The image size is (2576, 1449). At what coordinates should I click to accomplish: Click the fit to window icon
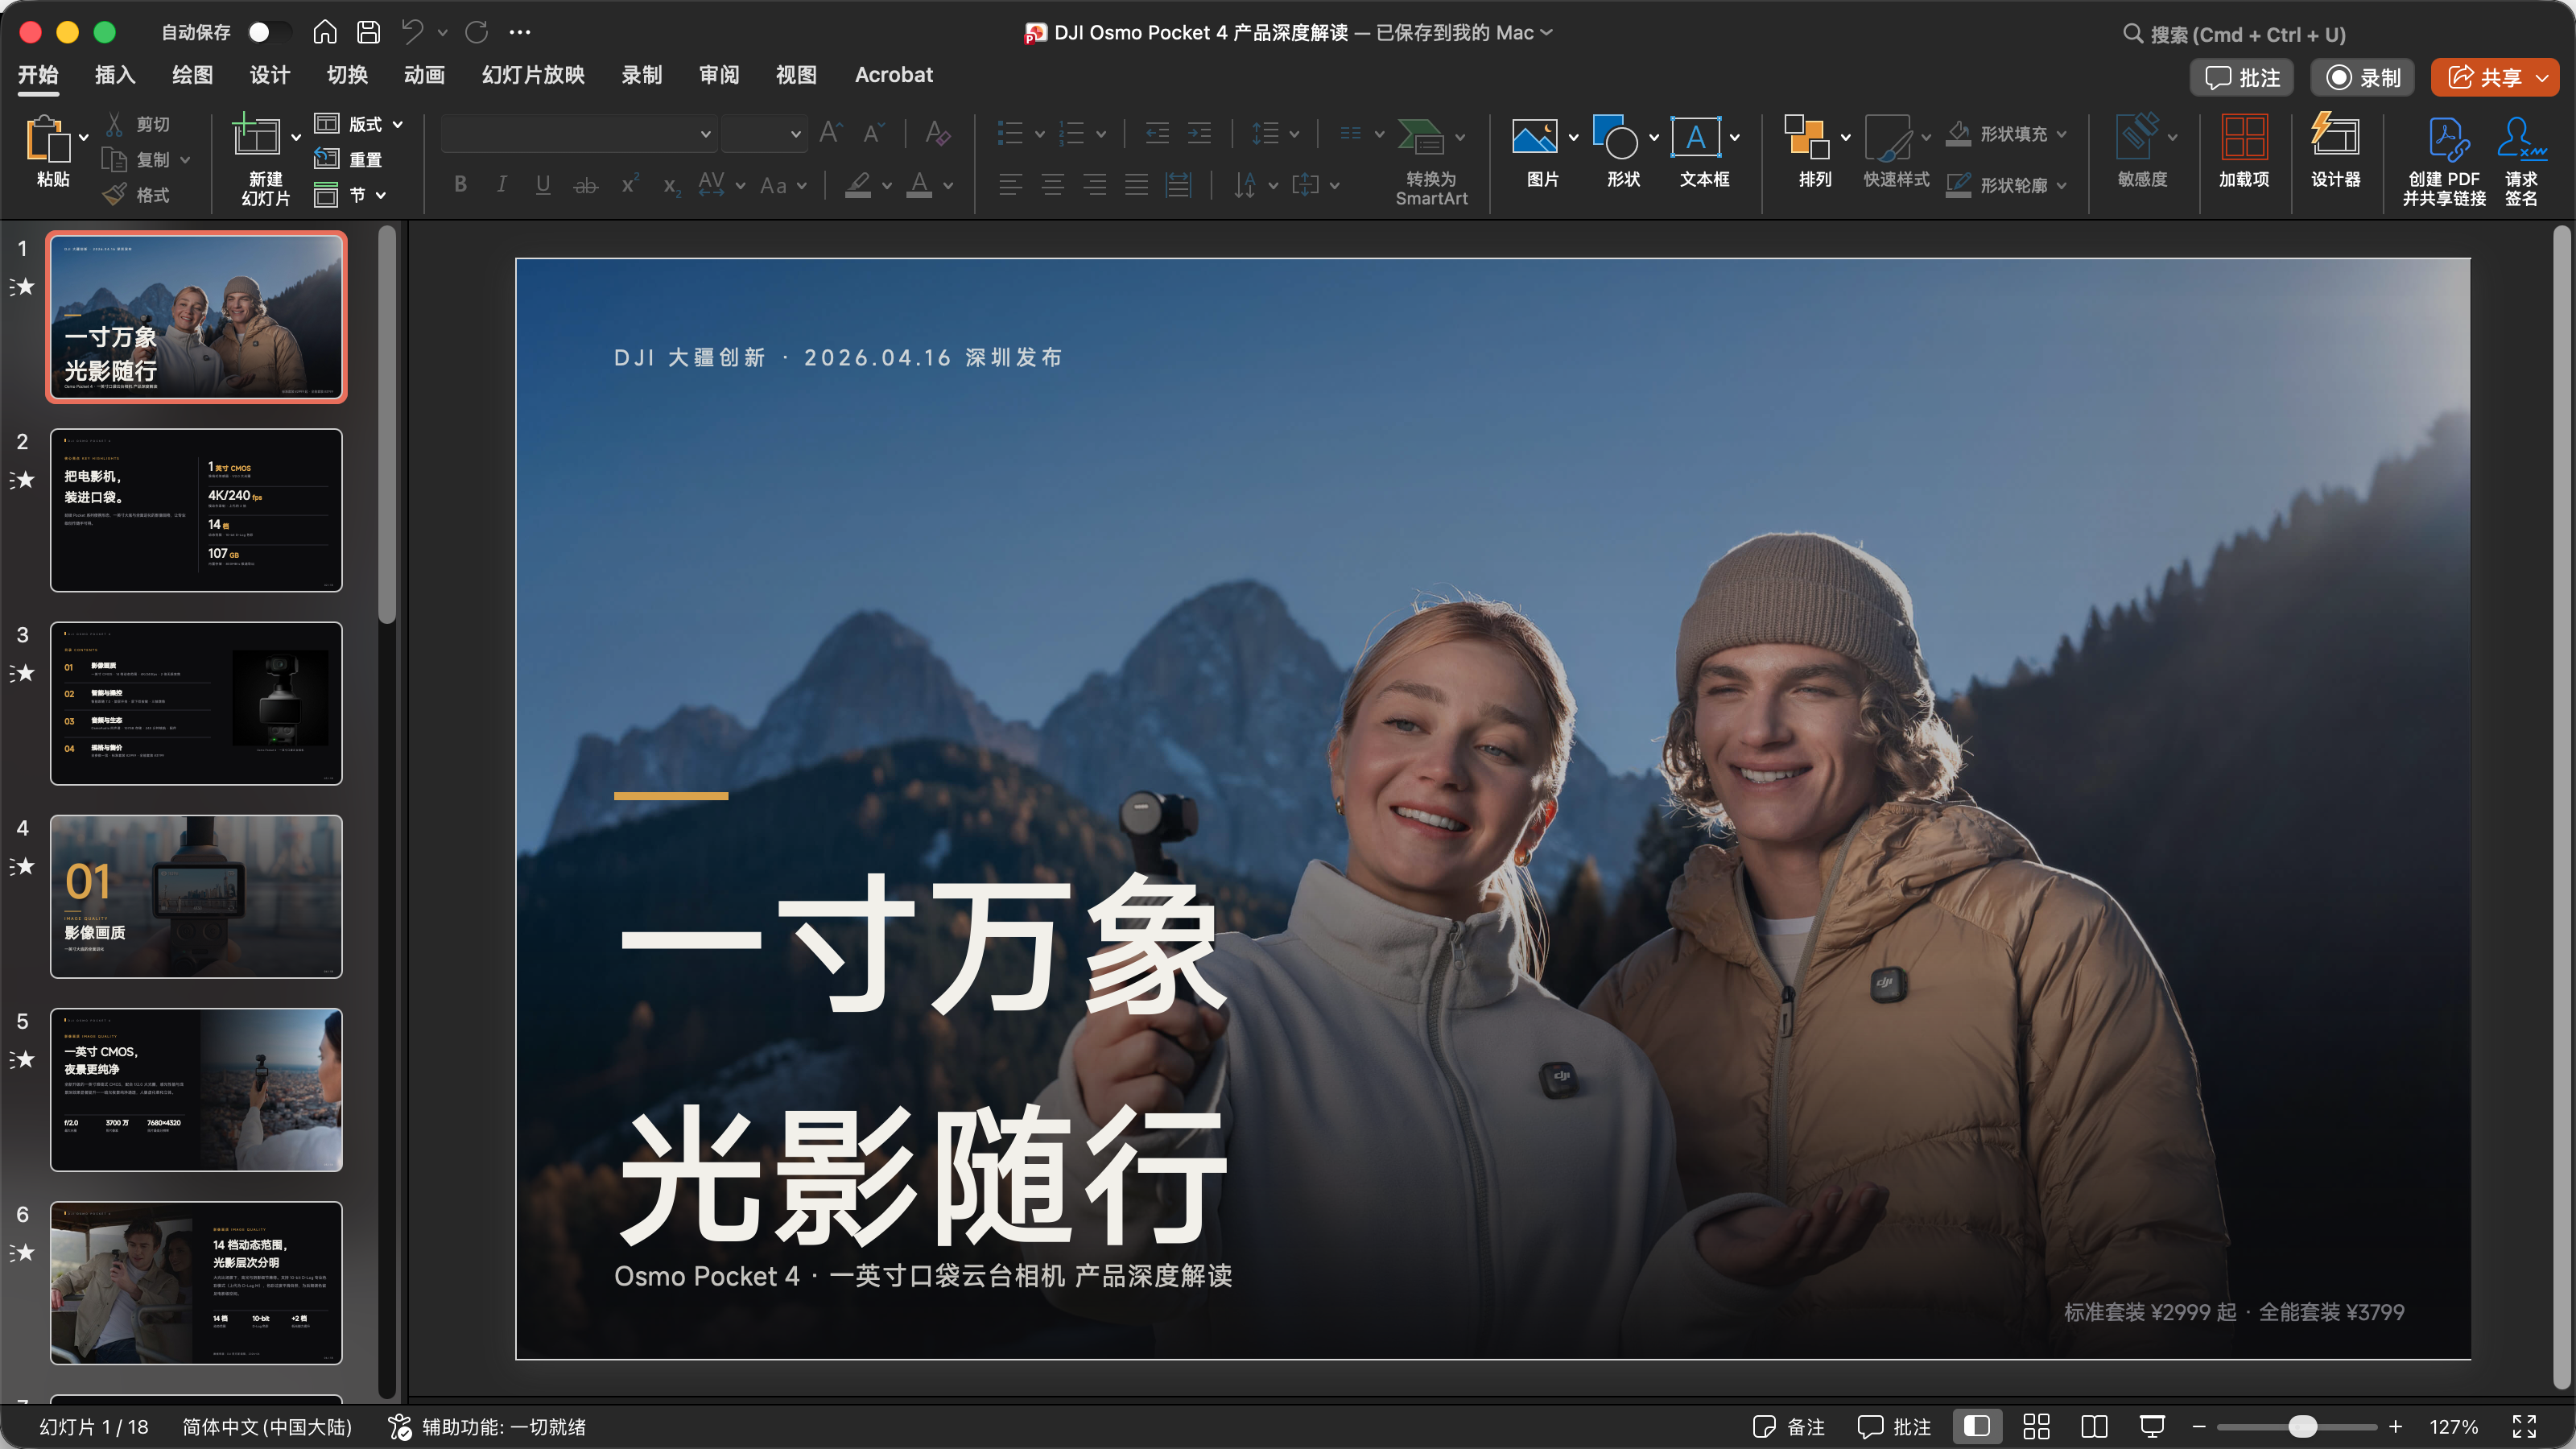(2524, 1427)
